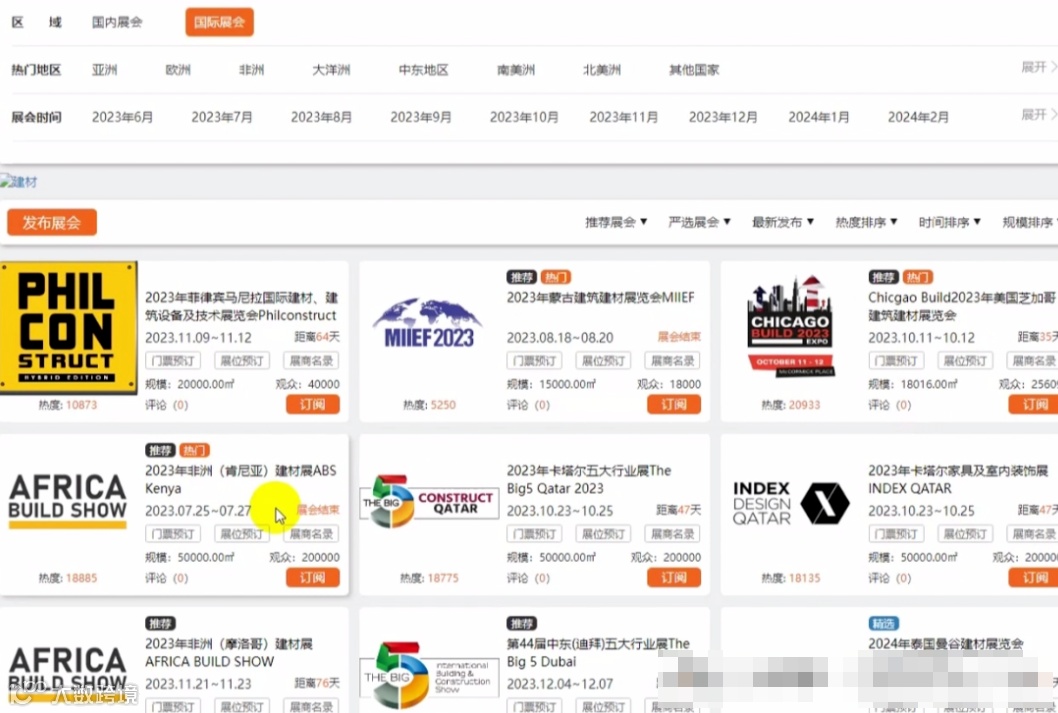Select the 国际展会 tab
The image size is (1058, 713).
pyautogui.click(x=219, y=22)
